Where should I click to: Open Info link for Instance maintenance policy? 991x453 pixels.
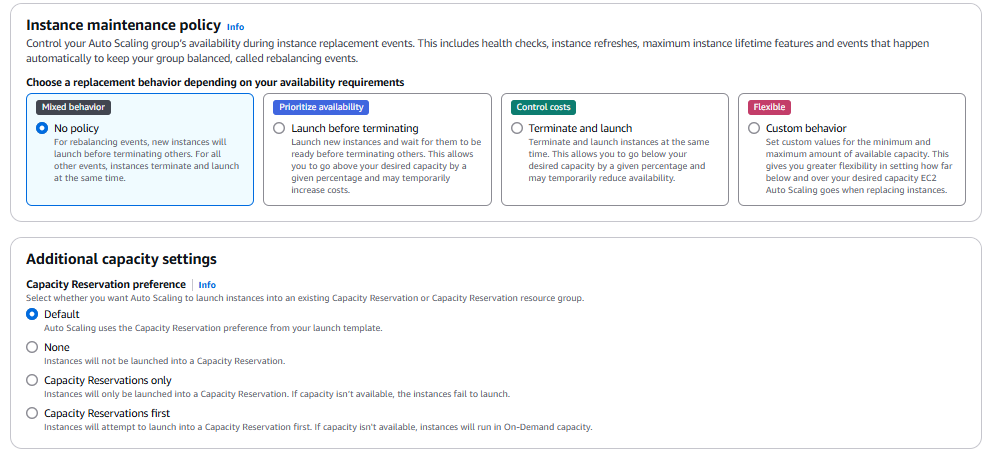pos(235,27)
